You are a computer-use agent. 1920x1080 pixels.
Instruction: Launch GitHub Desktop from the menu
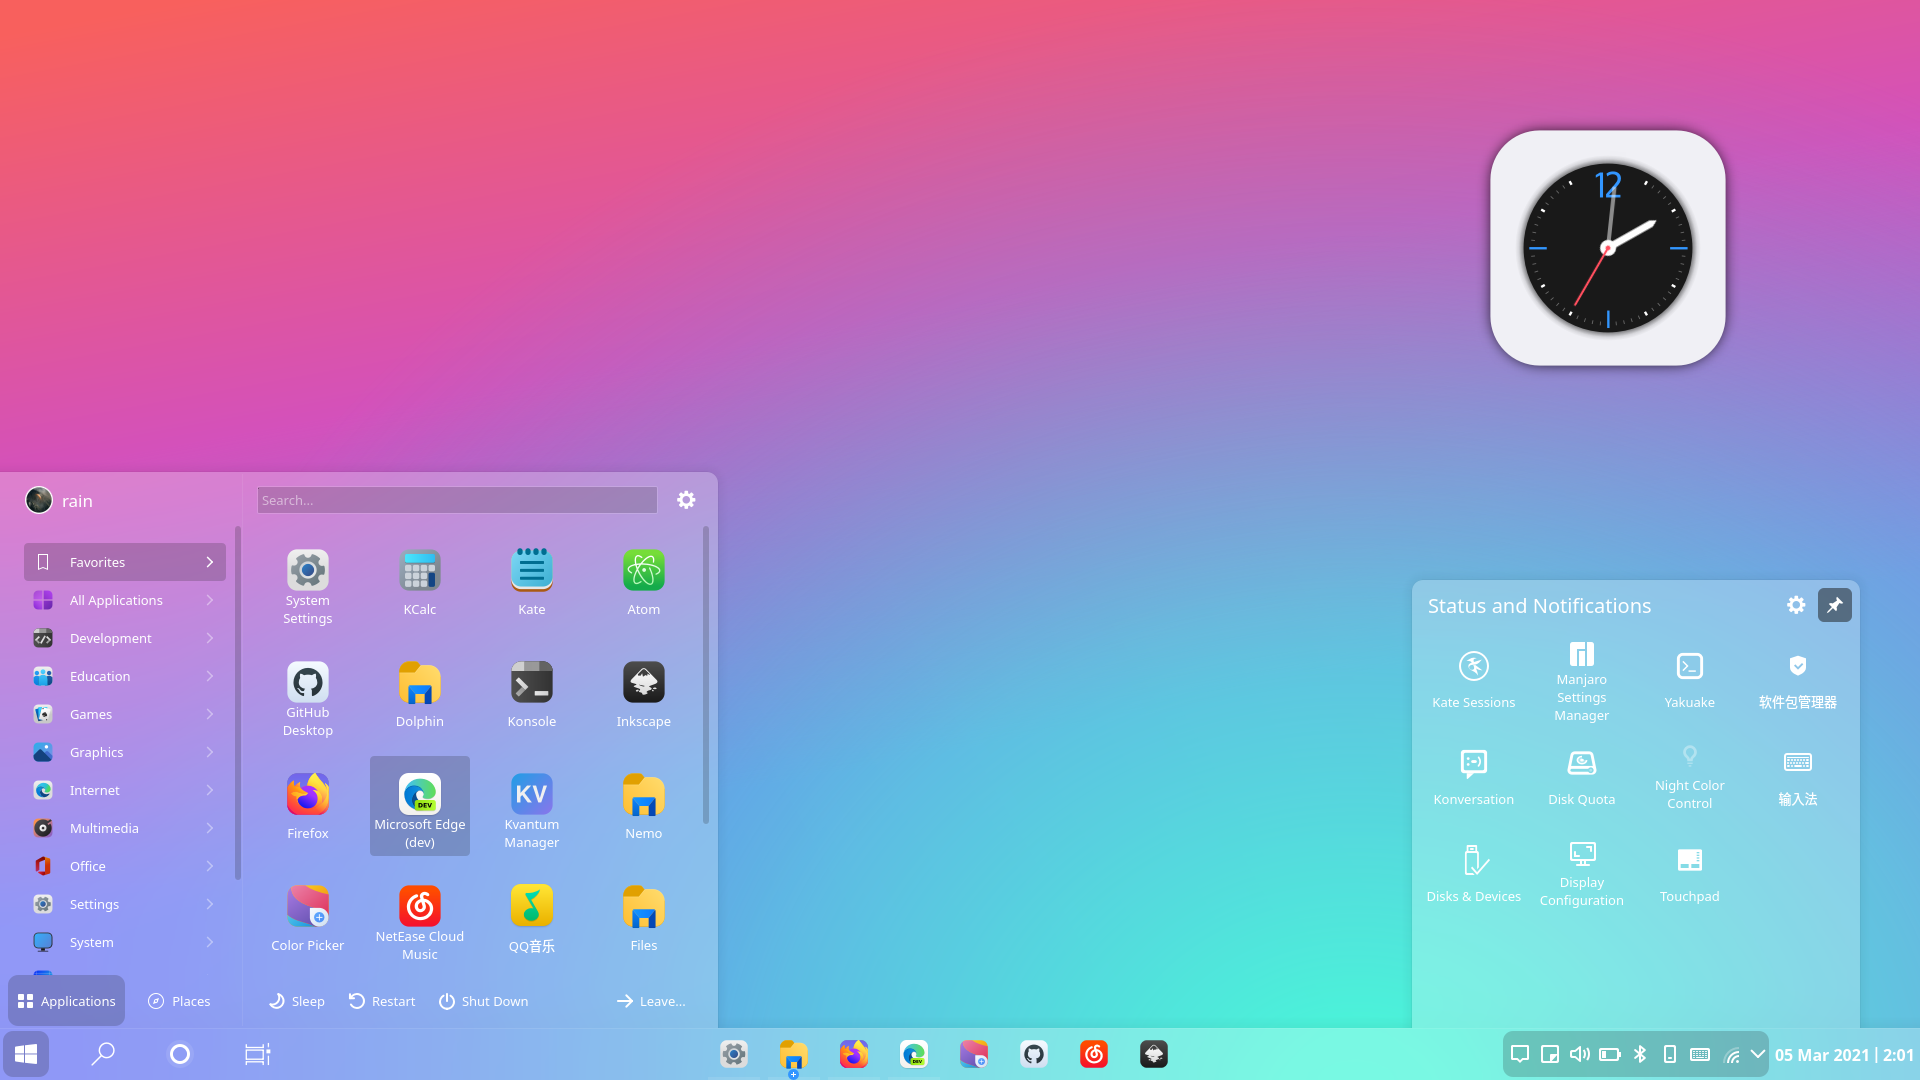(x=307, y=699)
